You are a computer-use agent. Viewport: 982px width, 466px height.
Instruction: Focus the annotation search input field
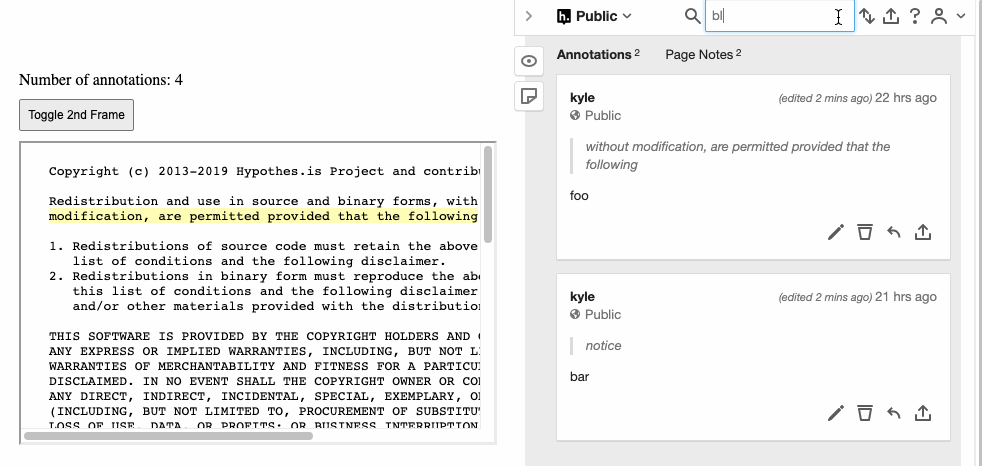pos(779,16)
